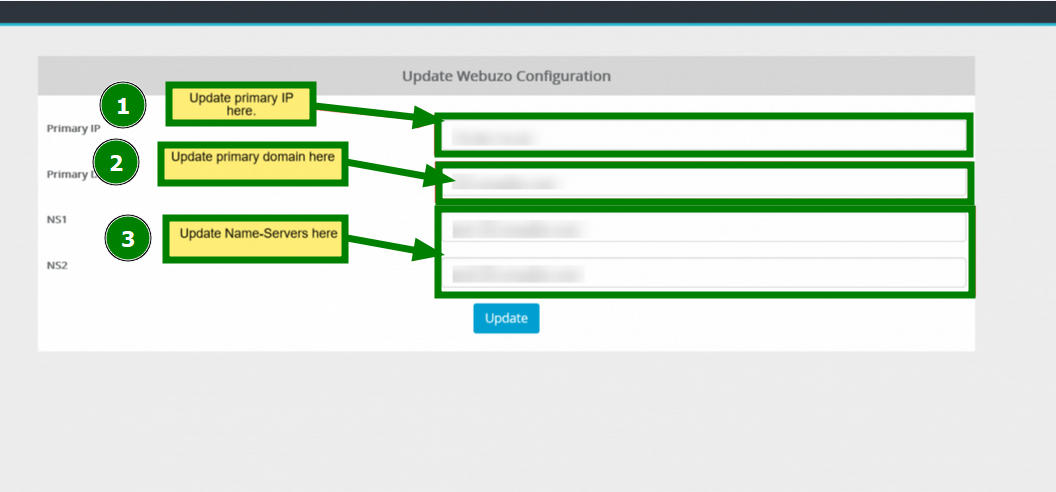Image resolution: width=1056 pixels, height=492 pixels.
Task: Click the Primary IP input field
Action: [x=704, y=135]
